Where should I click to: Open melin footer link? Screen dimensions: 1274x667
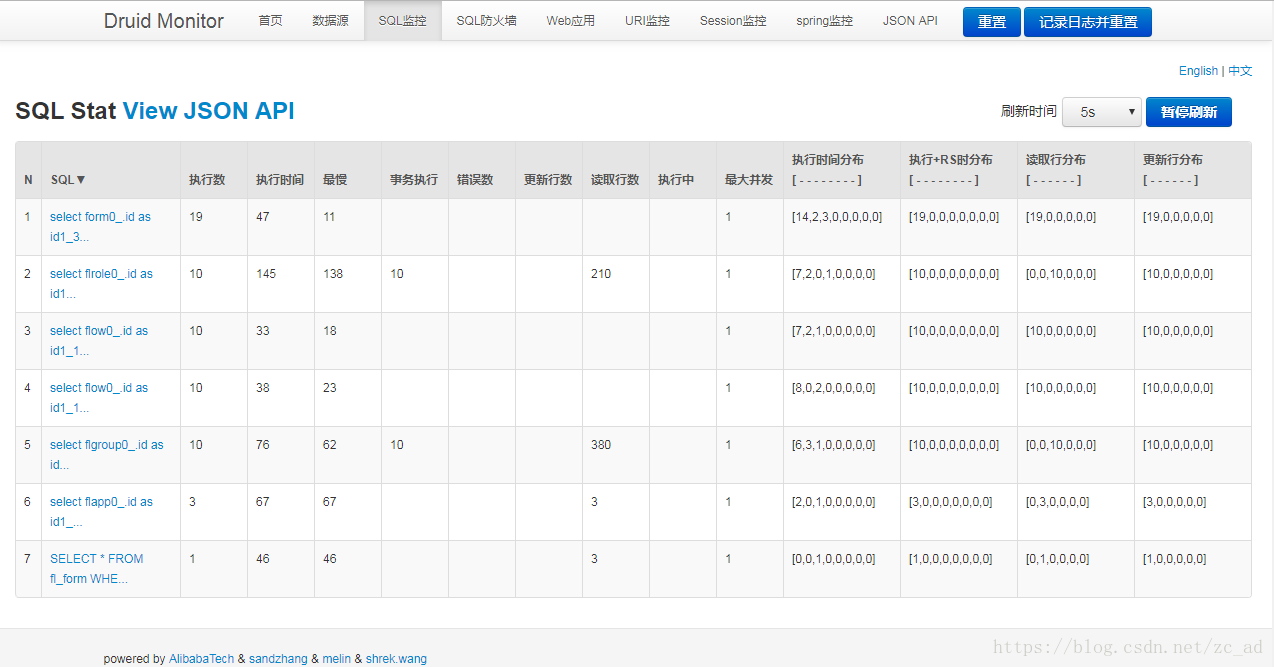tap(337, 659)
